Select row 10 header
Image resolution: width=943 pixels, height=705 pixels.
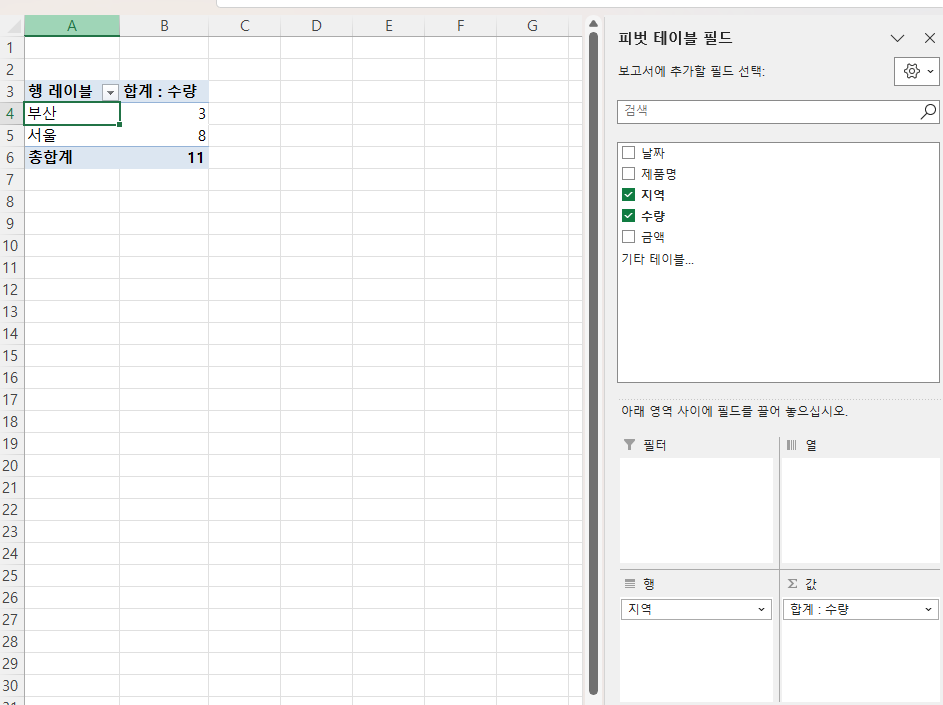[11, 245]
